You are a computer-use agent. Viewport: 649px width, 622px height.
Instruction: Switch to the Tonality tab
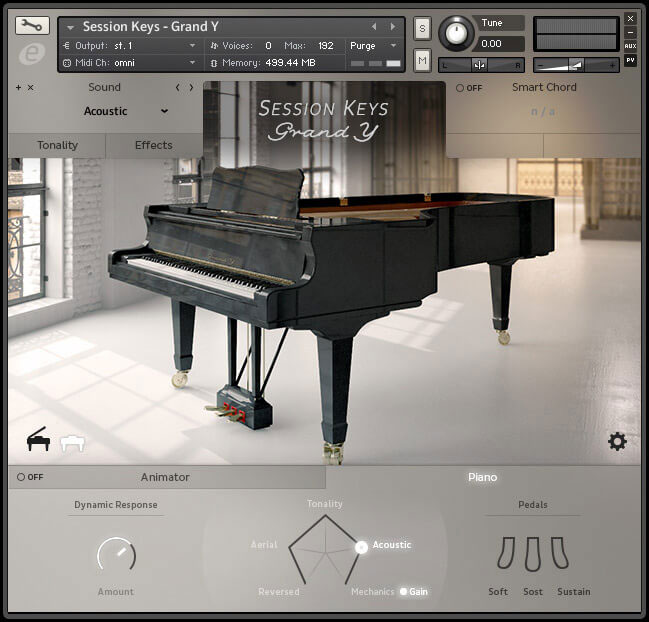pyautogui.click(x=58, y=145)
